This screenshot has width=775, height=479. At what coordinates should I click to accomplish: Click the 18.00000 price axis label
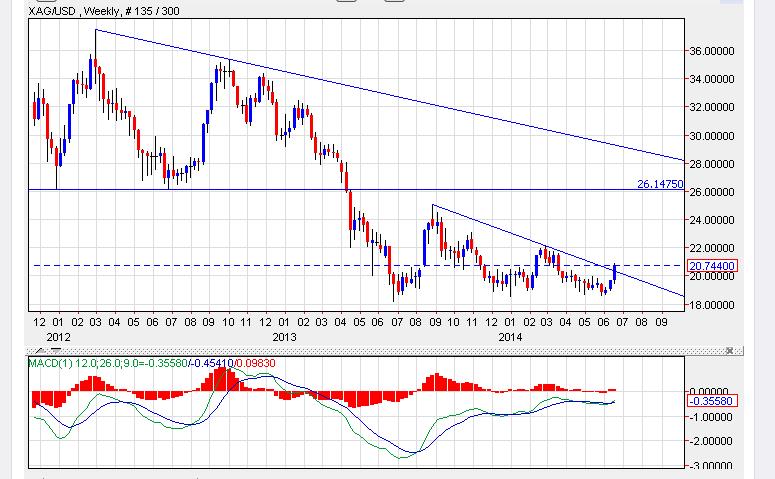point(714,304)
